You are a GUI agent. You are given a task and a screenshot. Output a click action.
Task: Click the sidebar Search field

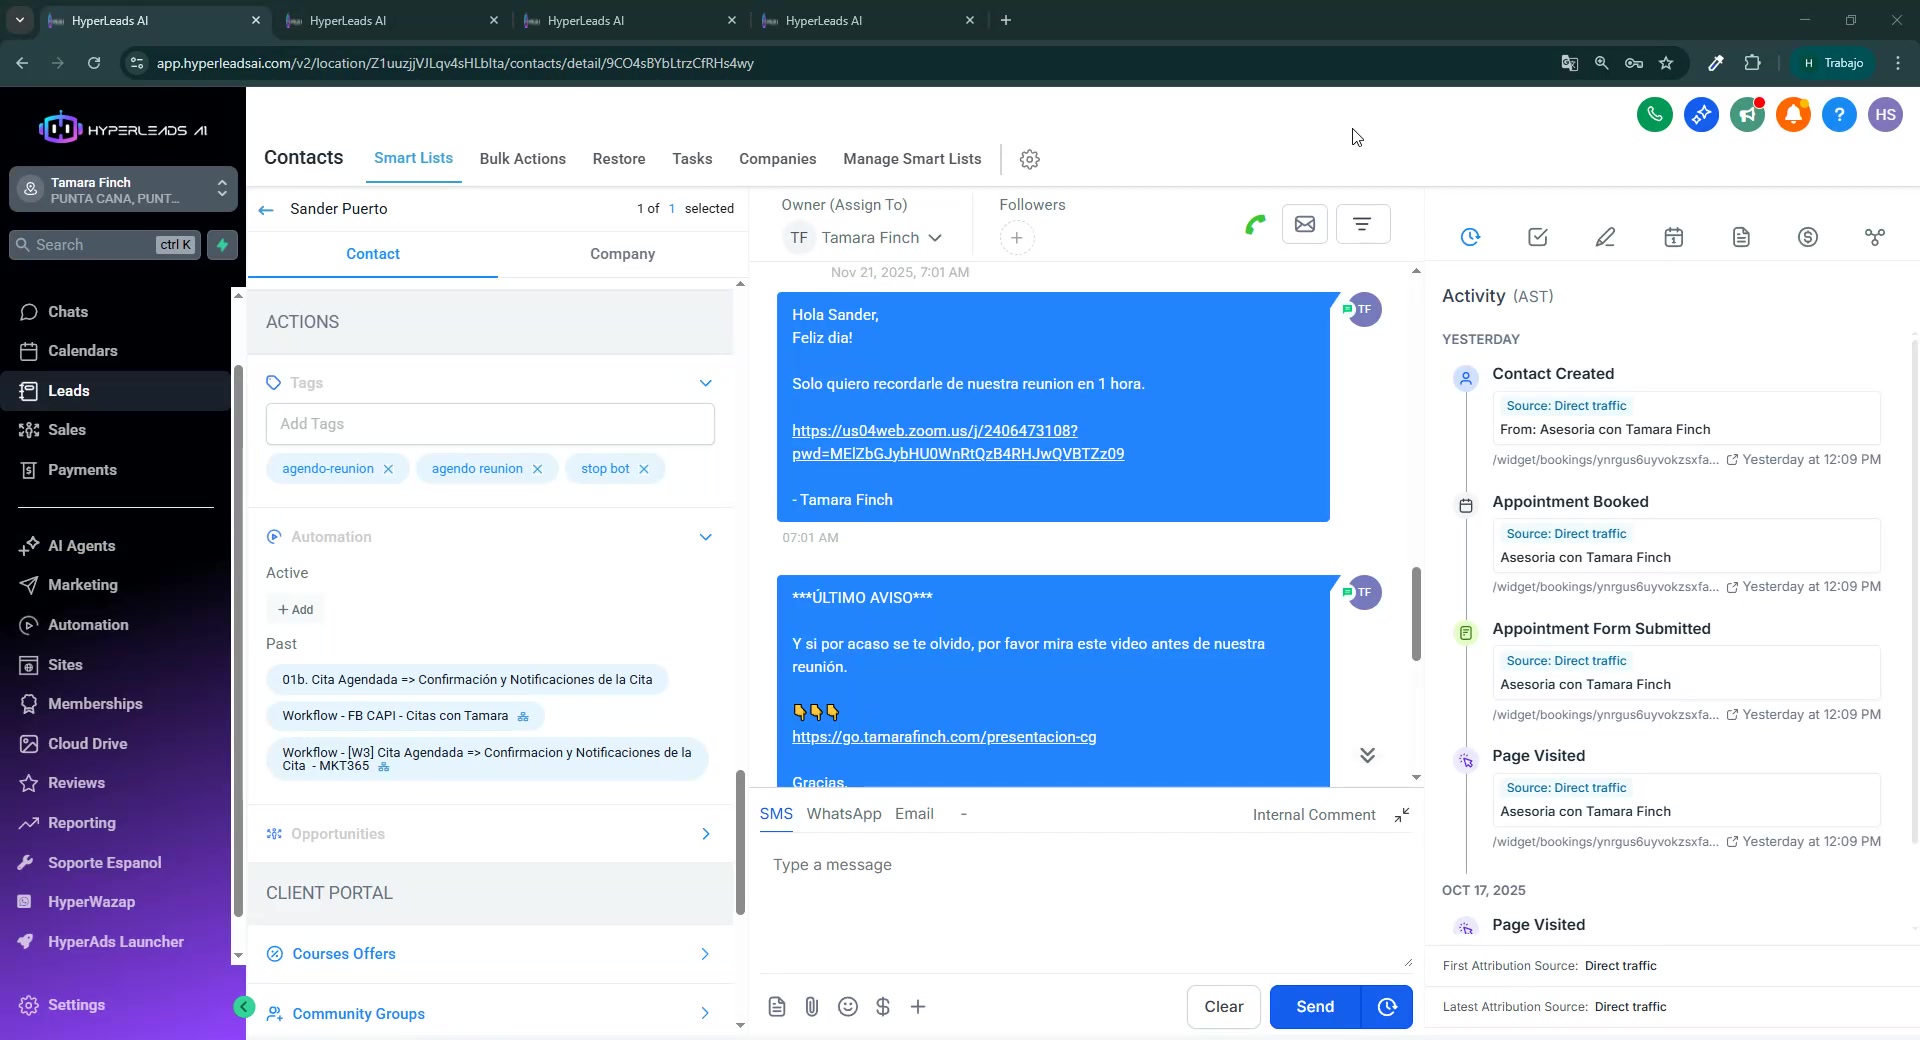105,245
